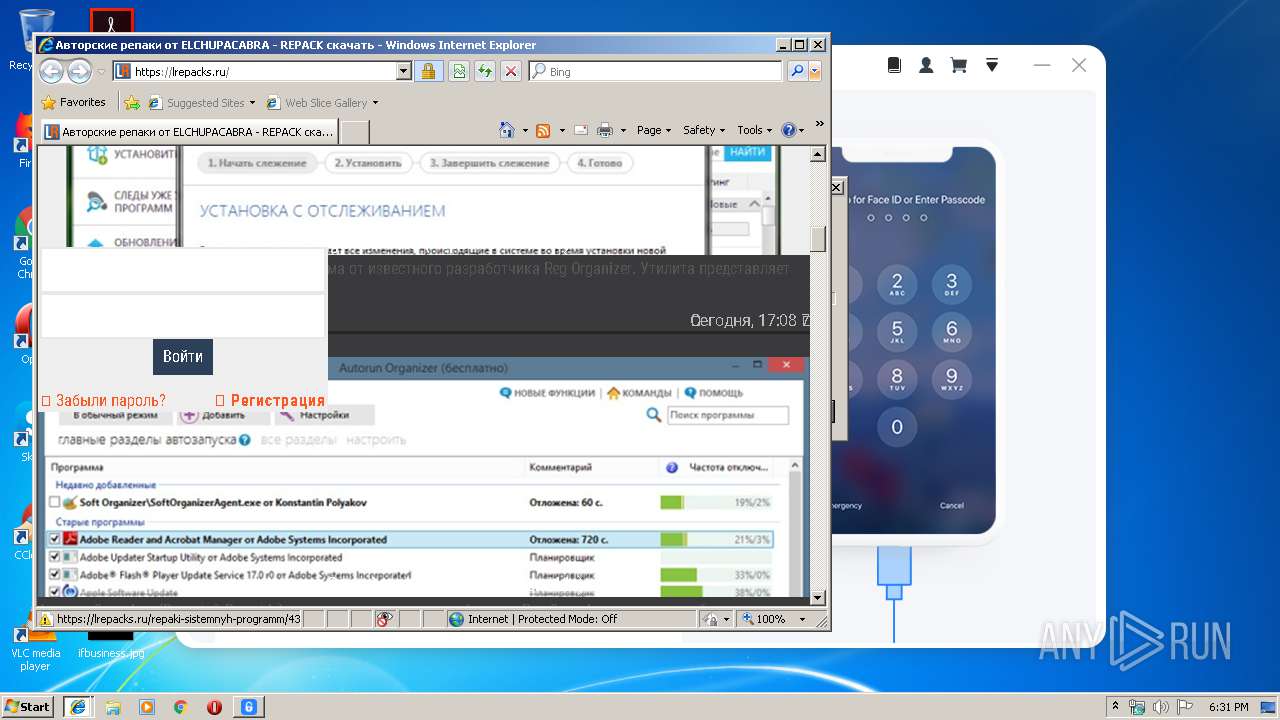Toggle Apple Software Update checkbox
1280x720 pixels.
point(55,592)
